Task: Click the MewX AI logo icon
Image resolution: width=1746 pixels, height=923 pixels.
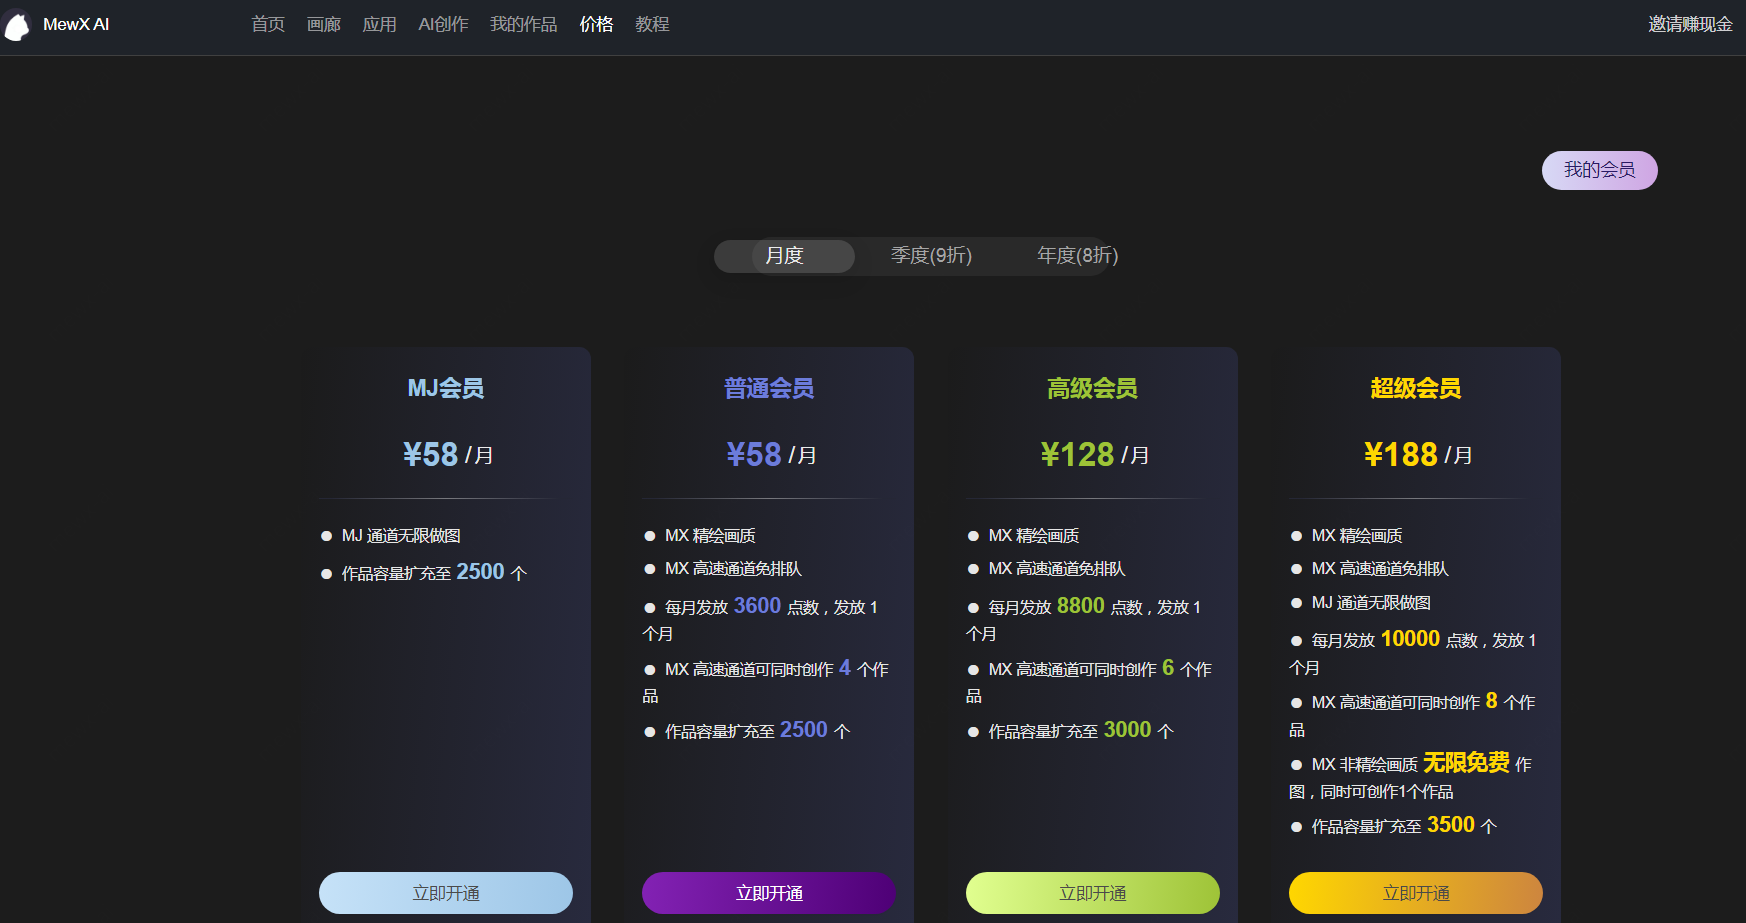Action: pos(17,25)
